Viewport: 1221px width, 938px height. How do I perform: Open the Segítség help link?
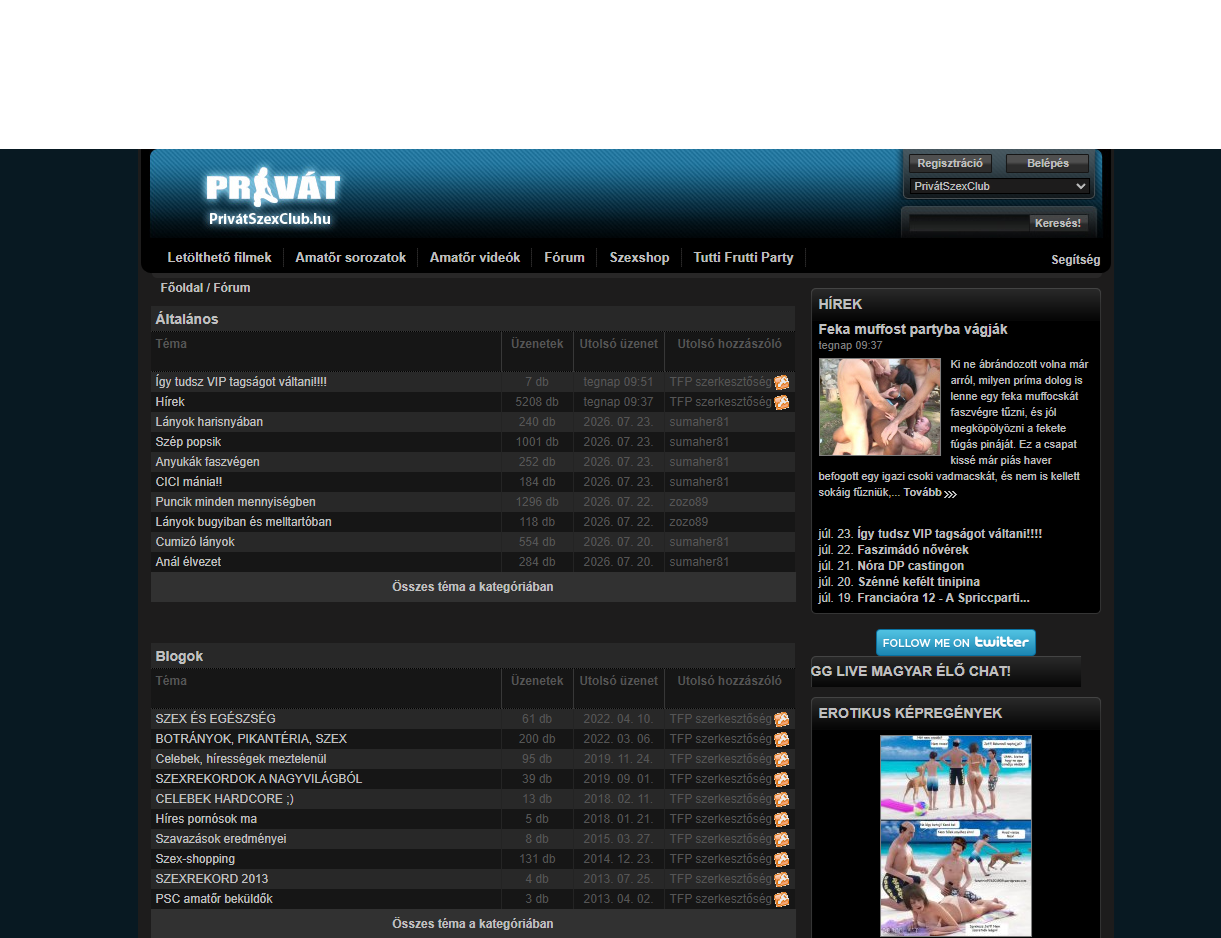[x=1075, y=260]
